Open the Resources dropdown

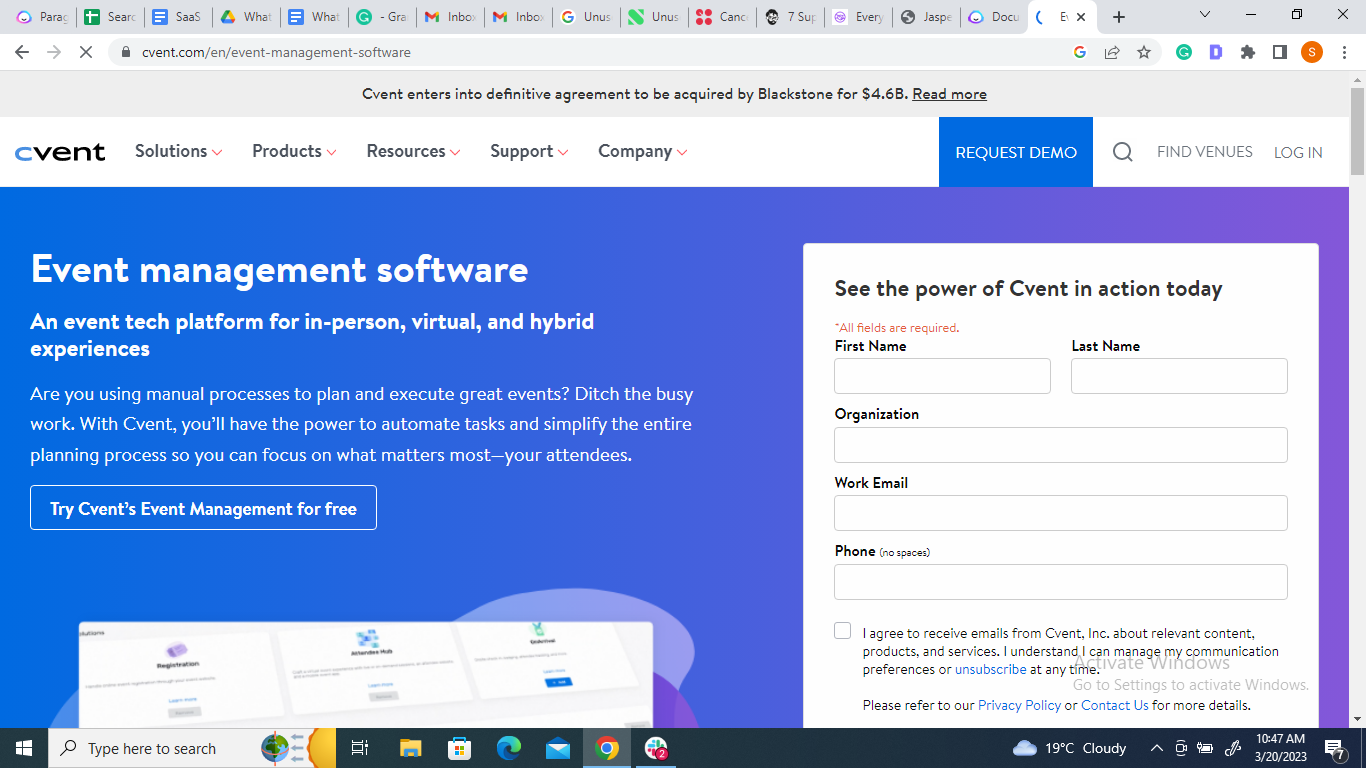(413, 151)
